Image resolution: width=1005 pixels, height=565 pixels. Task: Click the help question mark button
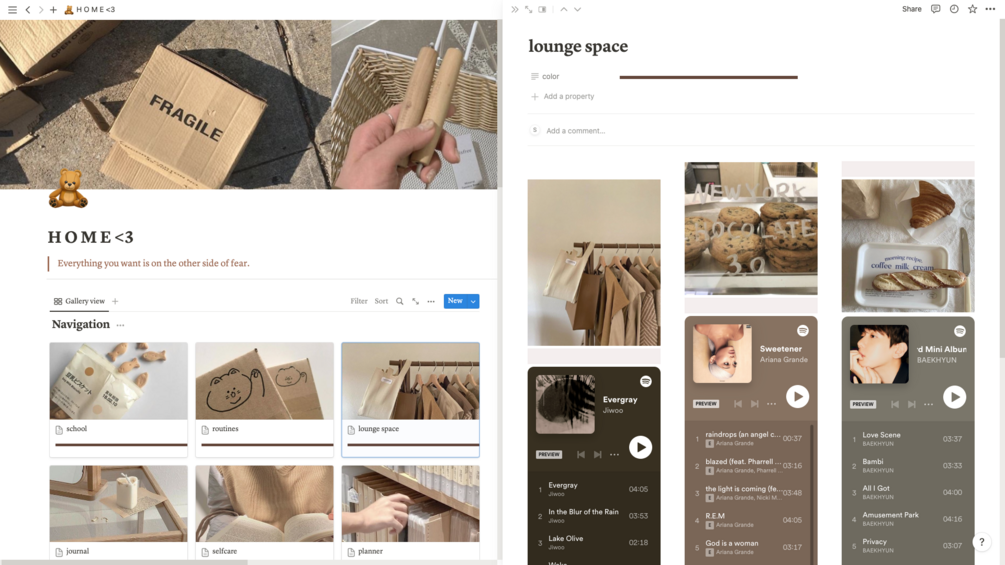[981, 542]
